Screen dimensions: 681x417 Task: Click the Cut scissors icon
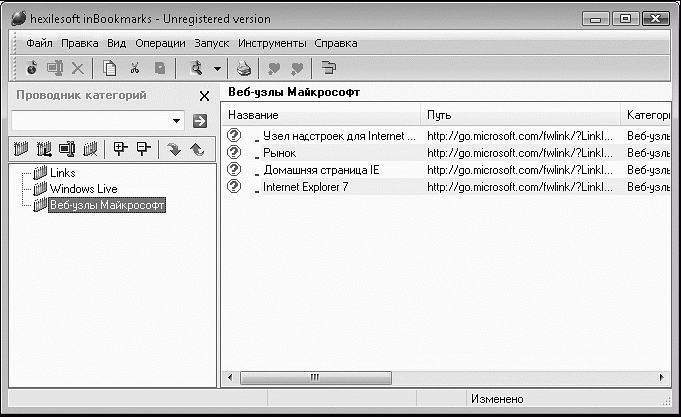pos(134,68)
